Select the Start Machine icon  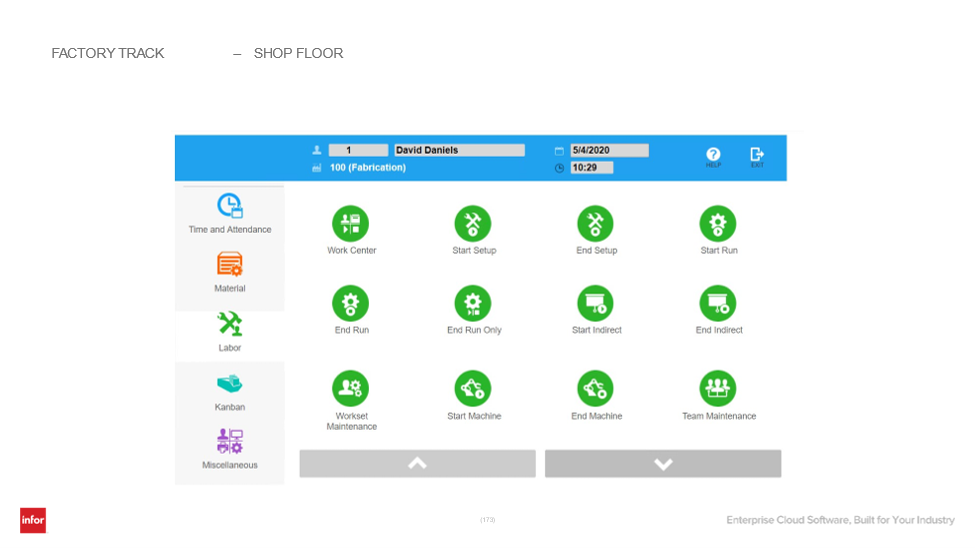pyautogui.click(x=473, y=388)
